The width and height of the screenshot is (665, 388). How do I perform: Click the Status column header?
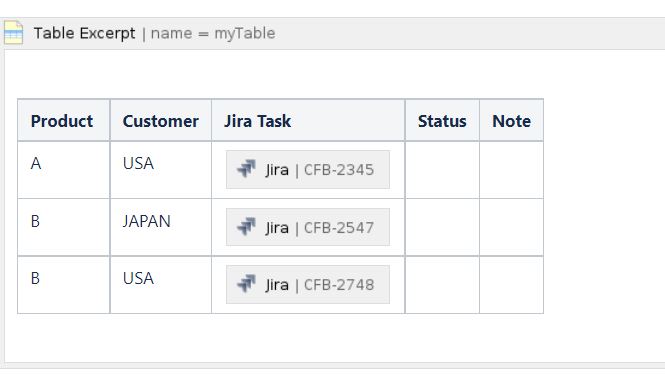tap(442, 120)
